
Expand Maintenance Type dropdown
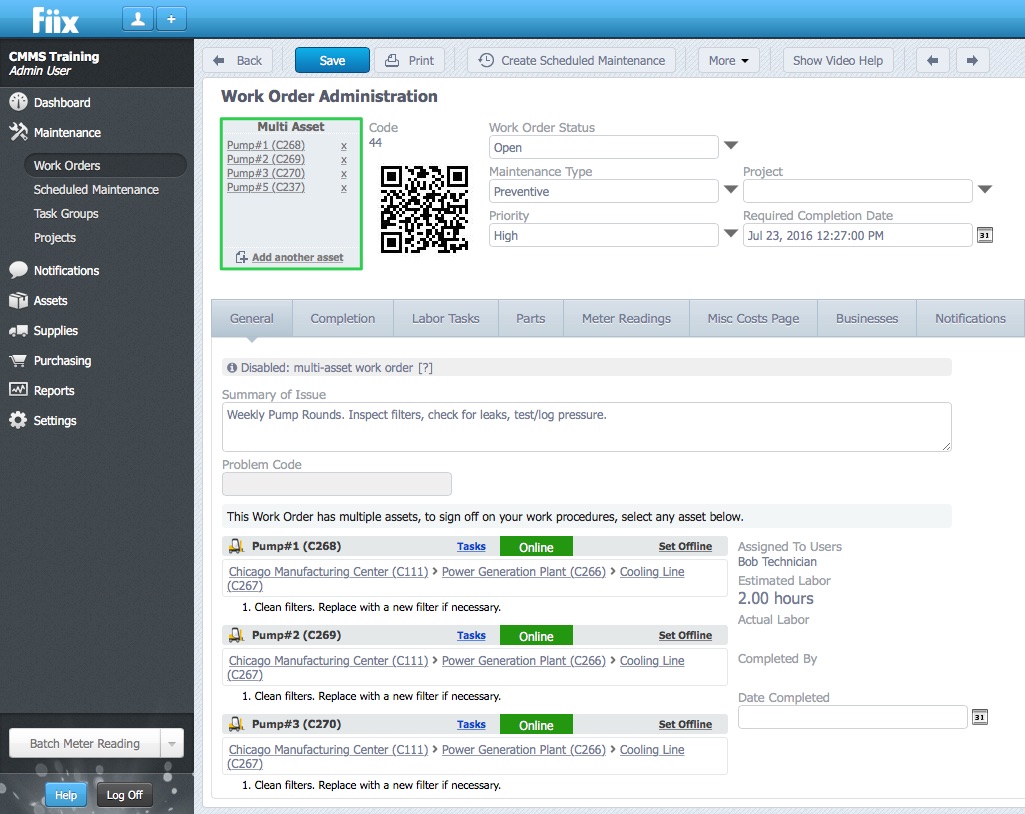731,189
